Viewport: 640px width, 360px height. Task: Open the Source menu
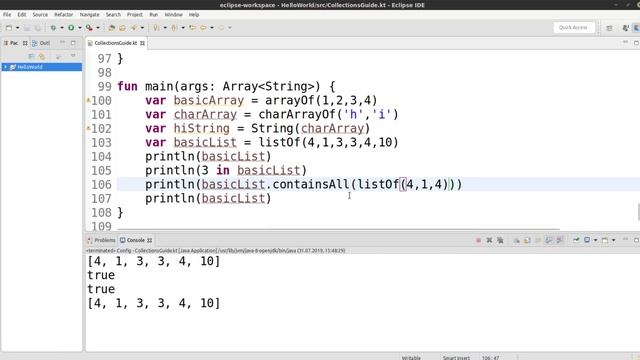pos(40,14)
